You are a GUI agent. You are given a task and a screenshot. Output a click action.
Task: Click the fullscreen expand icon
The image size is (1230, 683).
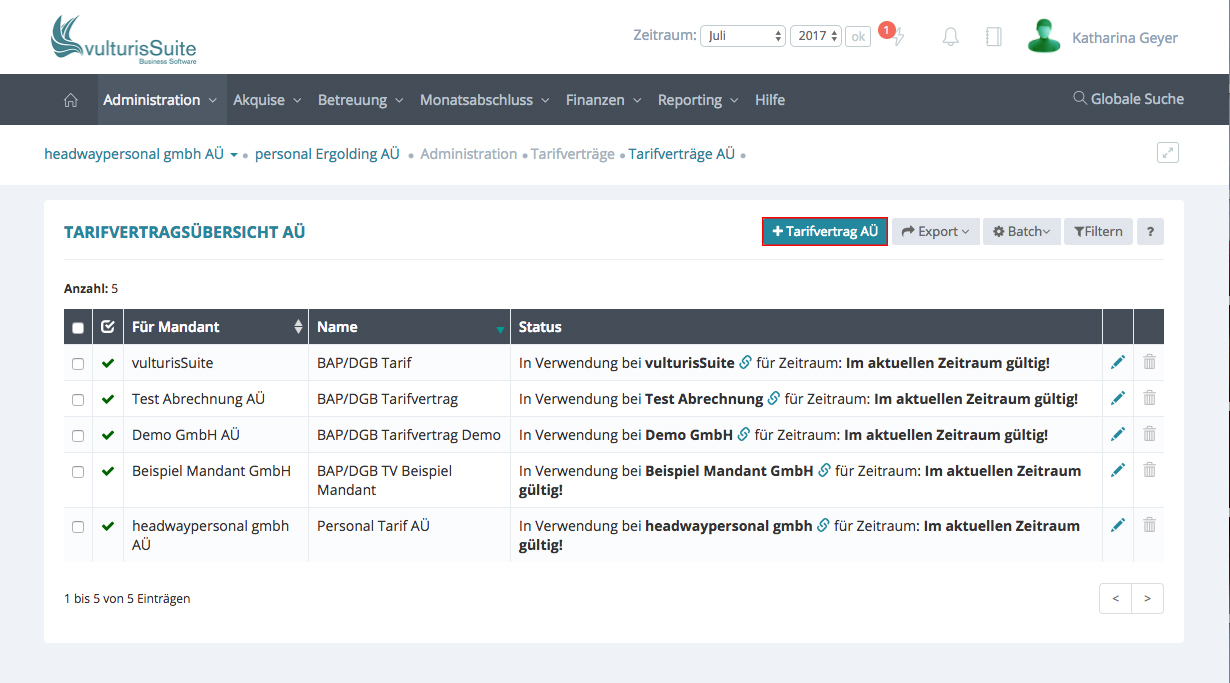1167,153
